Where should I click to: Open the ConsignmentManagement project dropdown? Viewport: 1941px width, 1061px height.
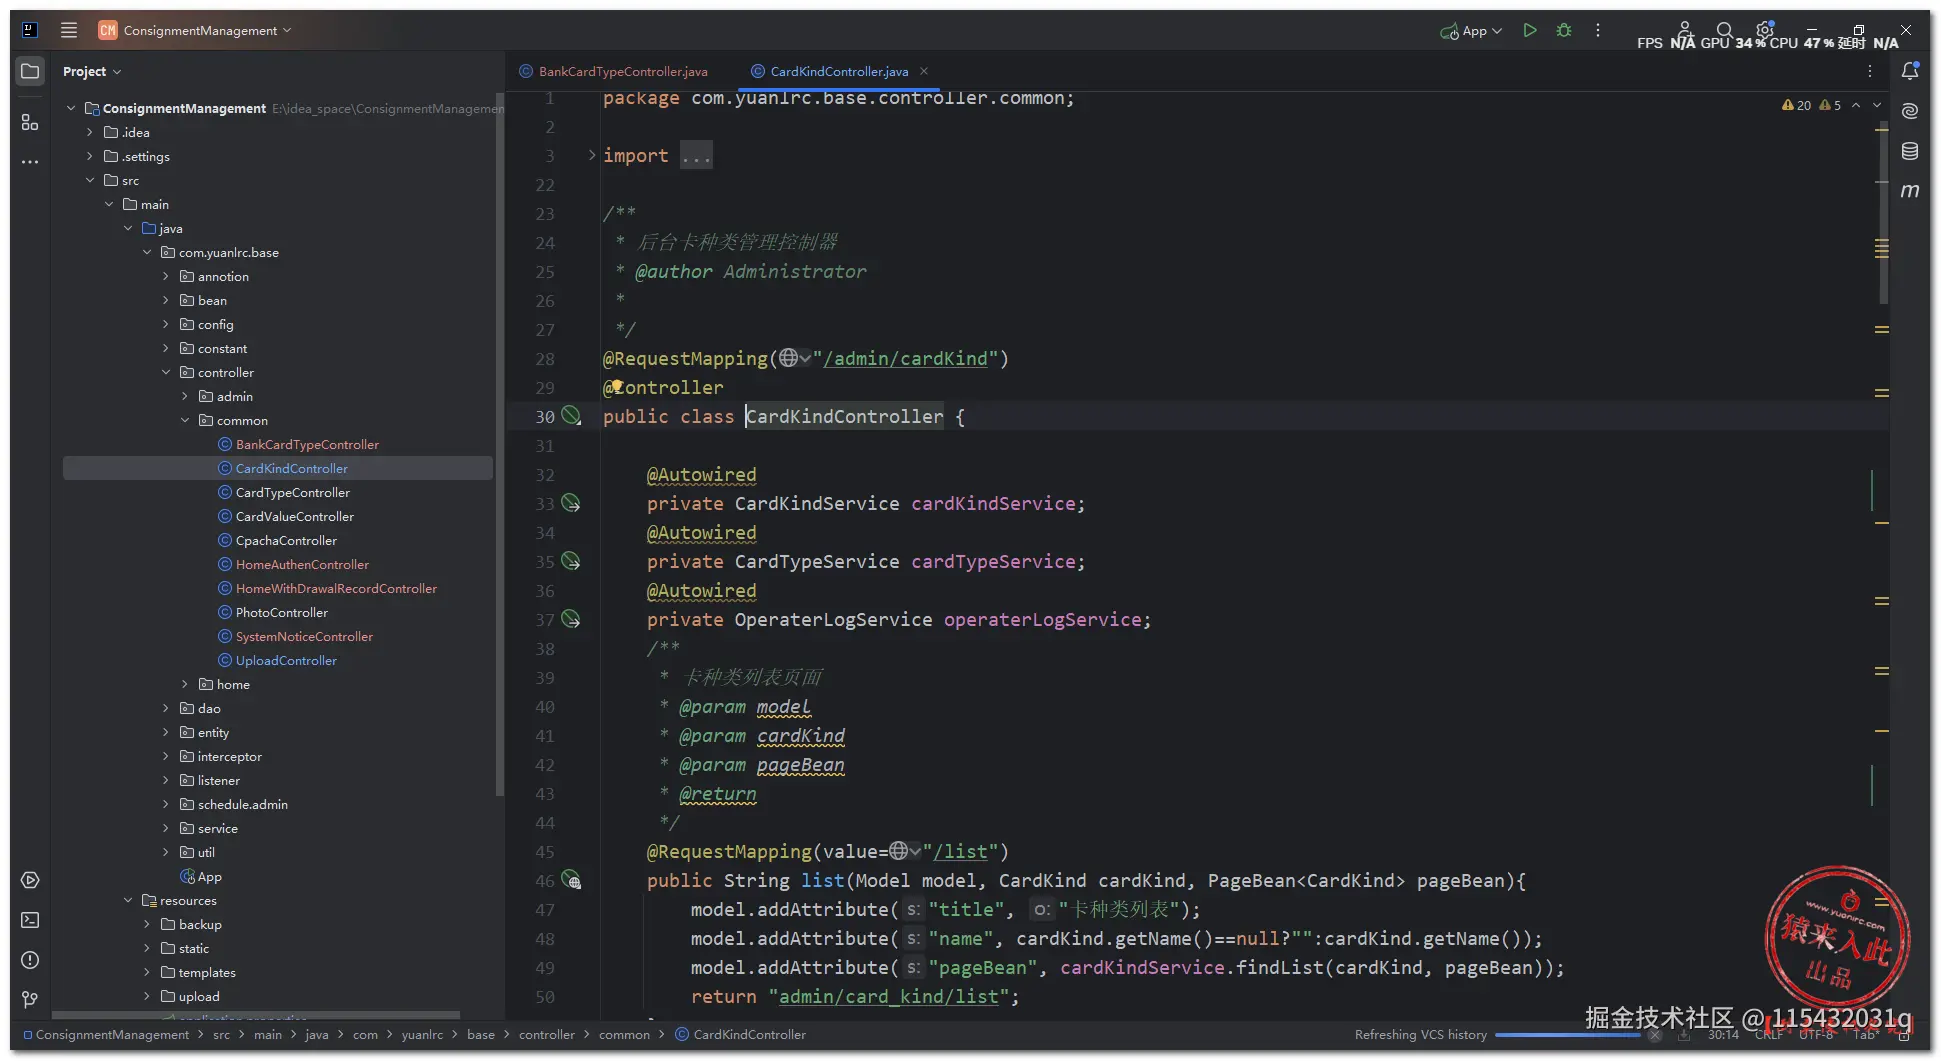195,30
